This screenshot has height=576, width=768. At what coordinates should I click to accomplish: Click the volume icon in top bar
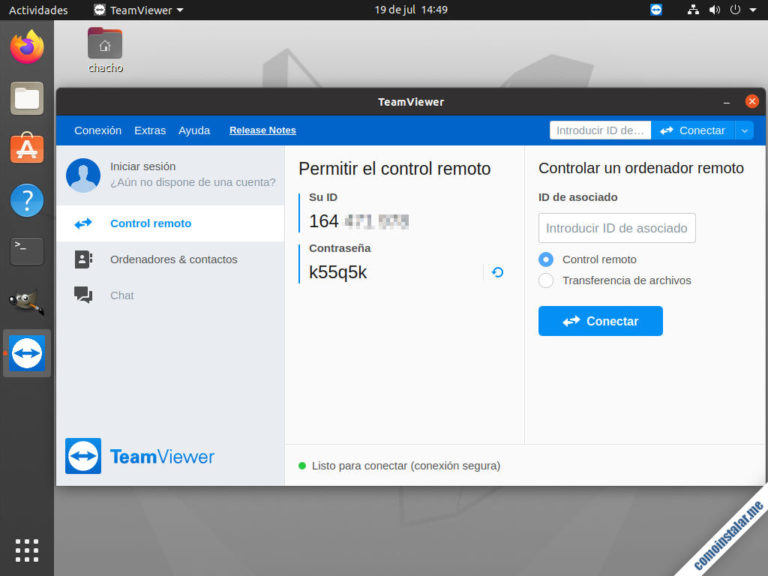(715, 10)
